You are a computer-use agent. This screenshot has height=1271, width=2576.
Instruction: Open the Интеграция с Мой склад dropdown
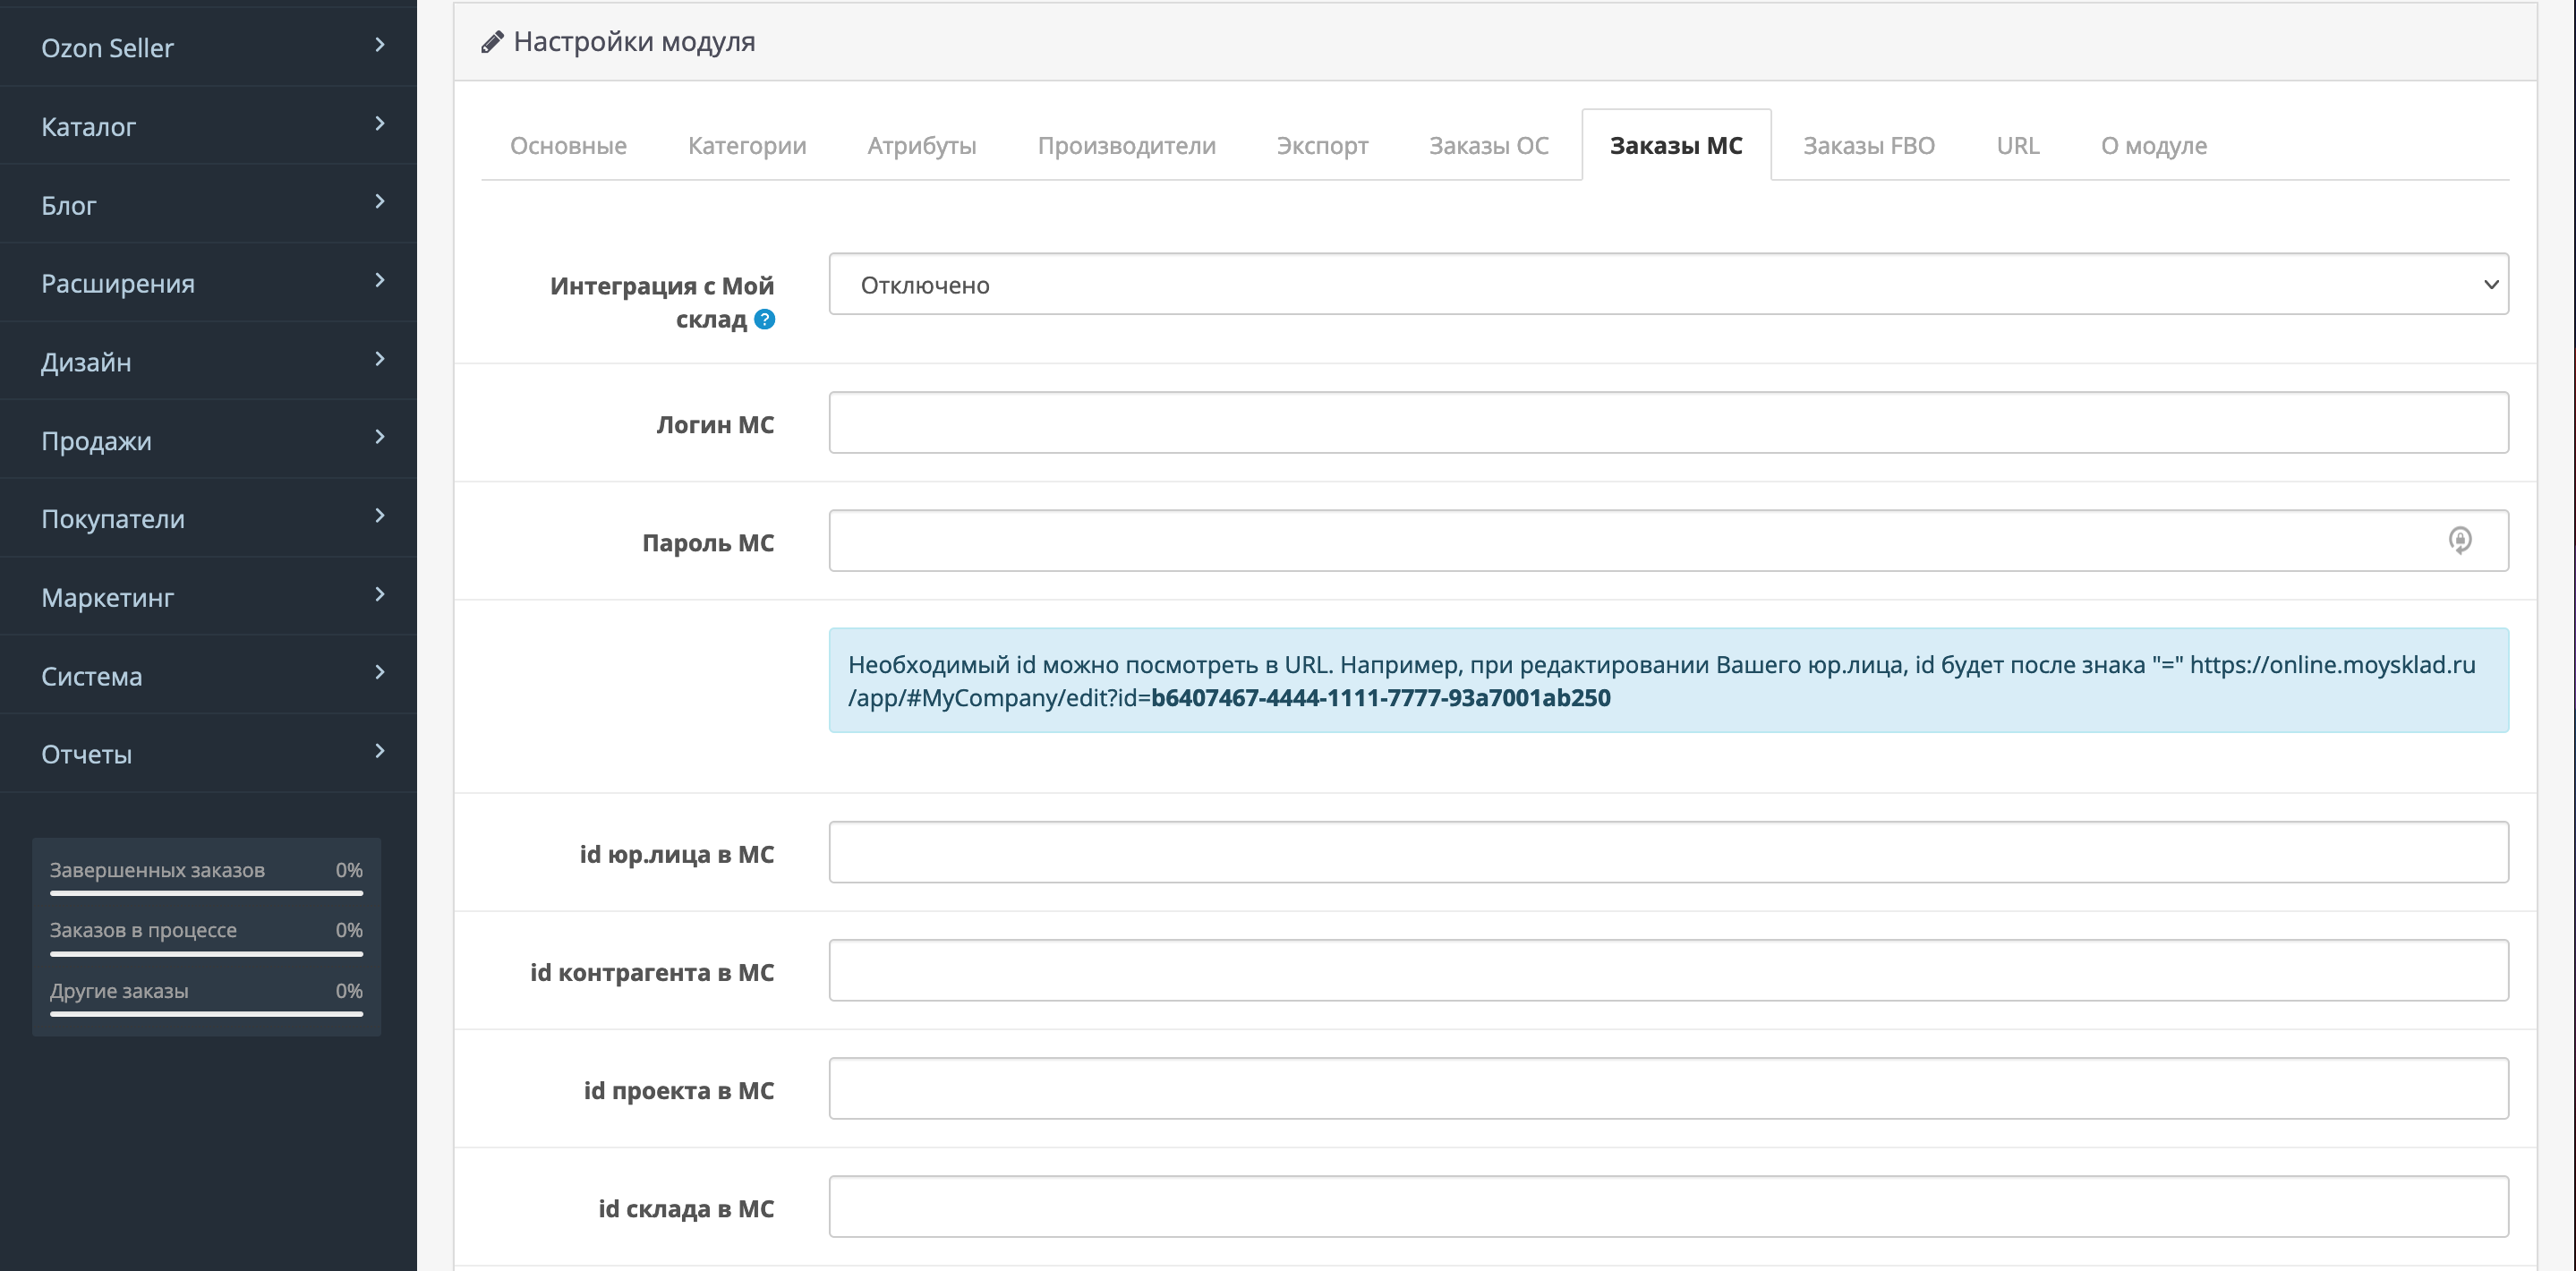[1668, 284]
